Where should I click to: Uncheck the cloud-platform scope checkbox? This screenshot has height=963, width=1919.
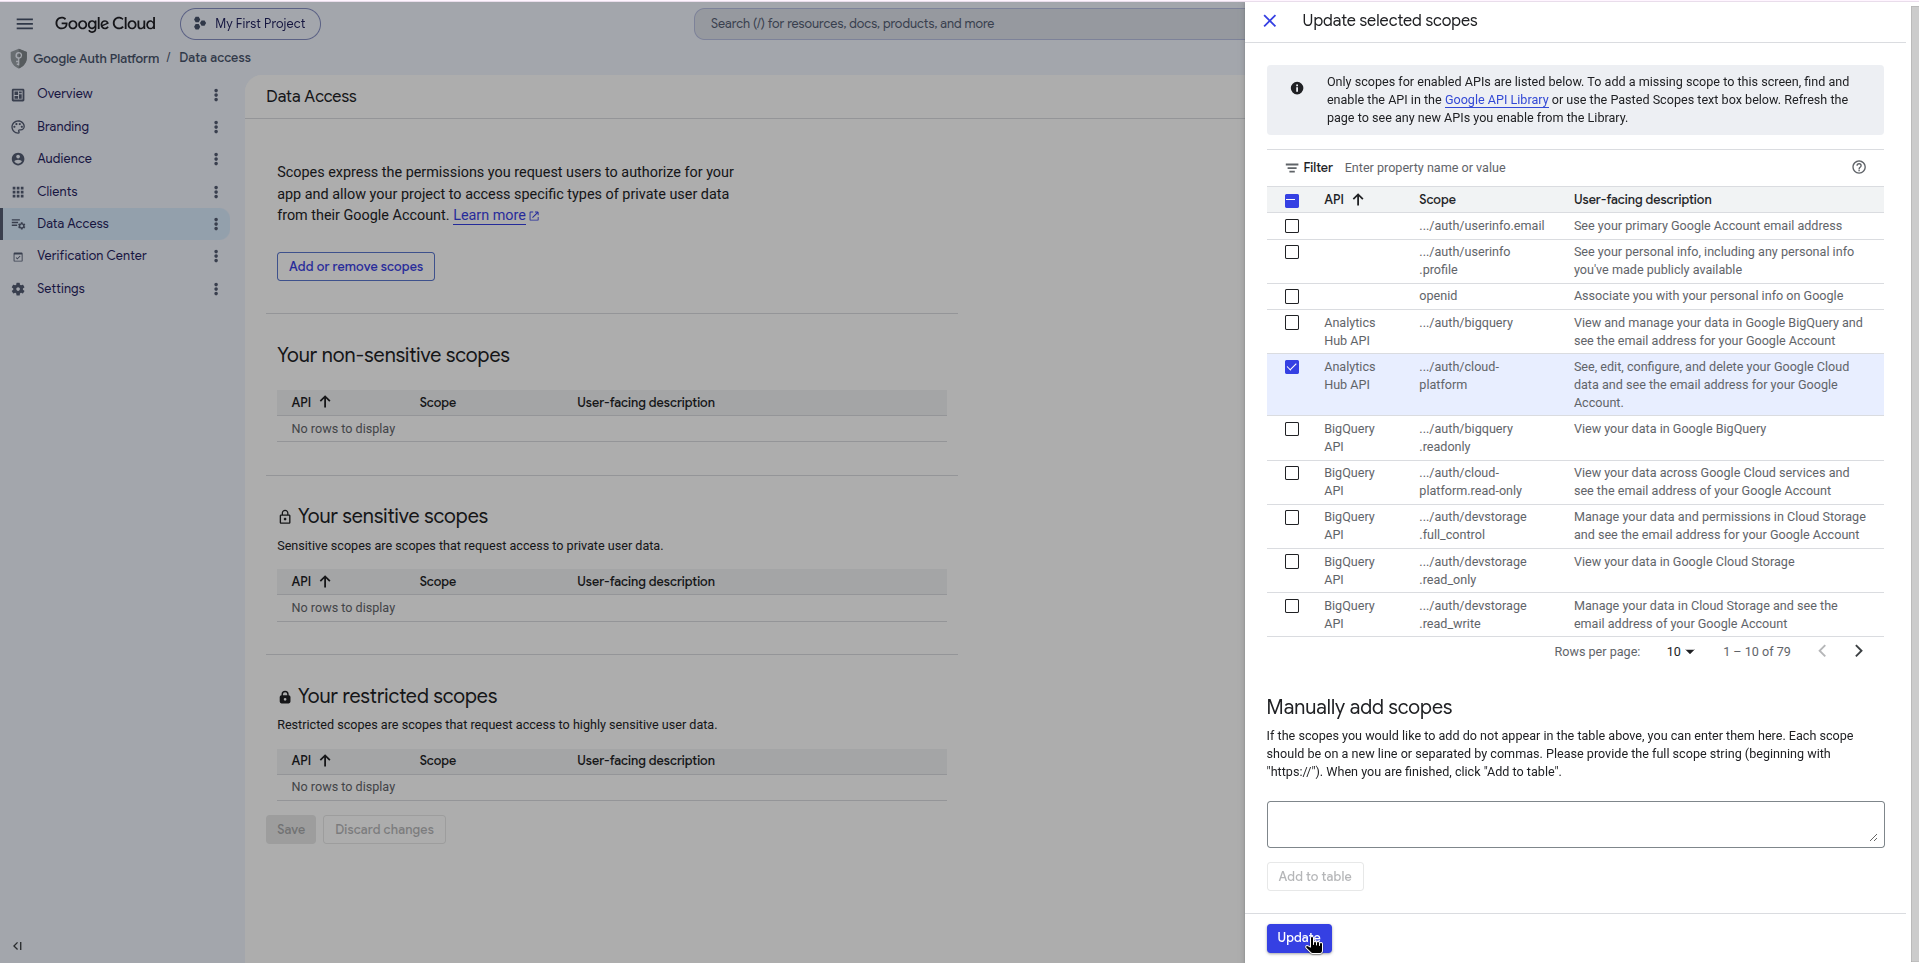[1292, 367]
